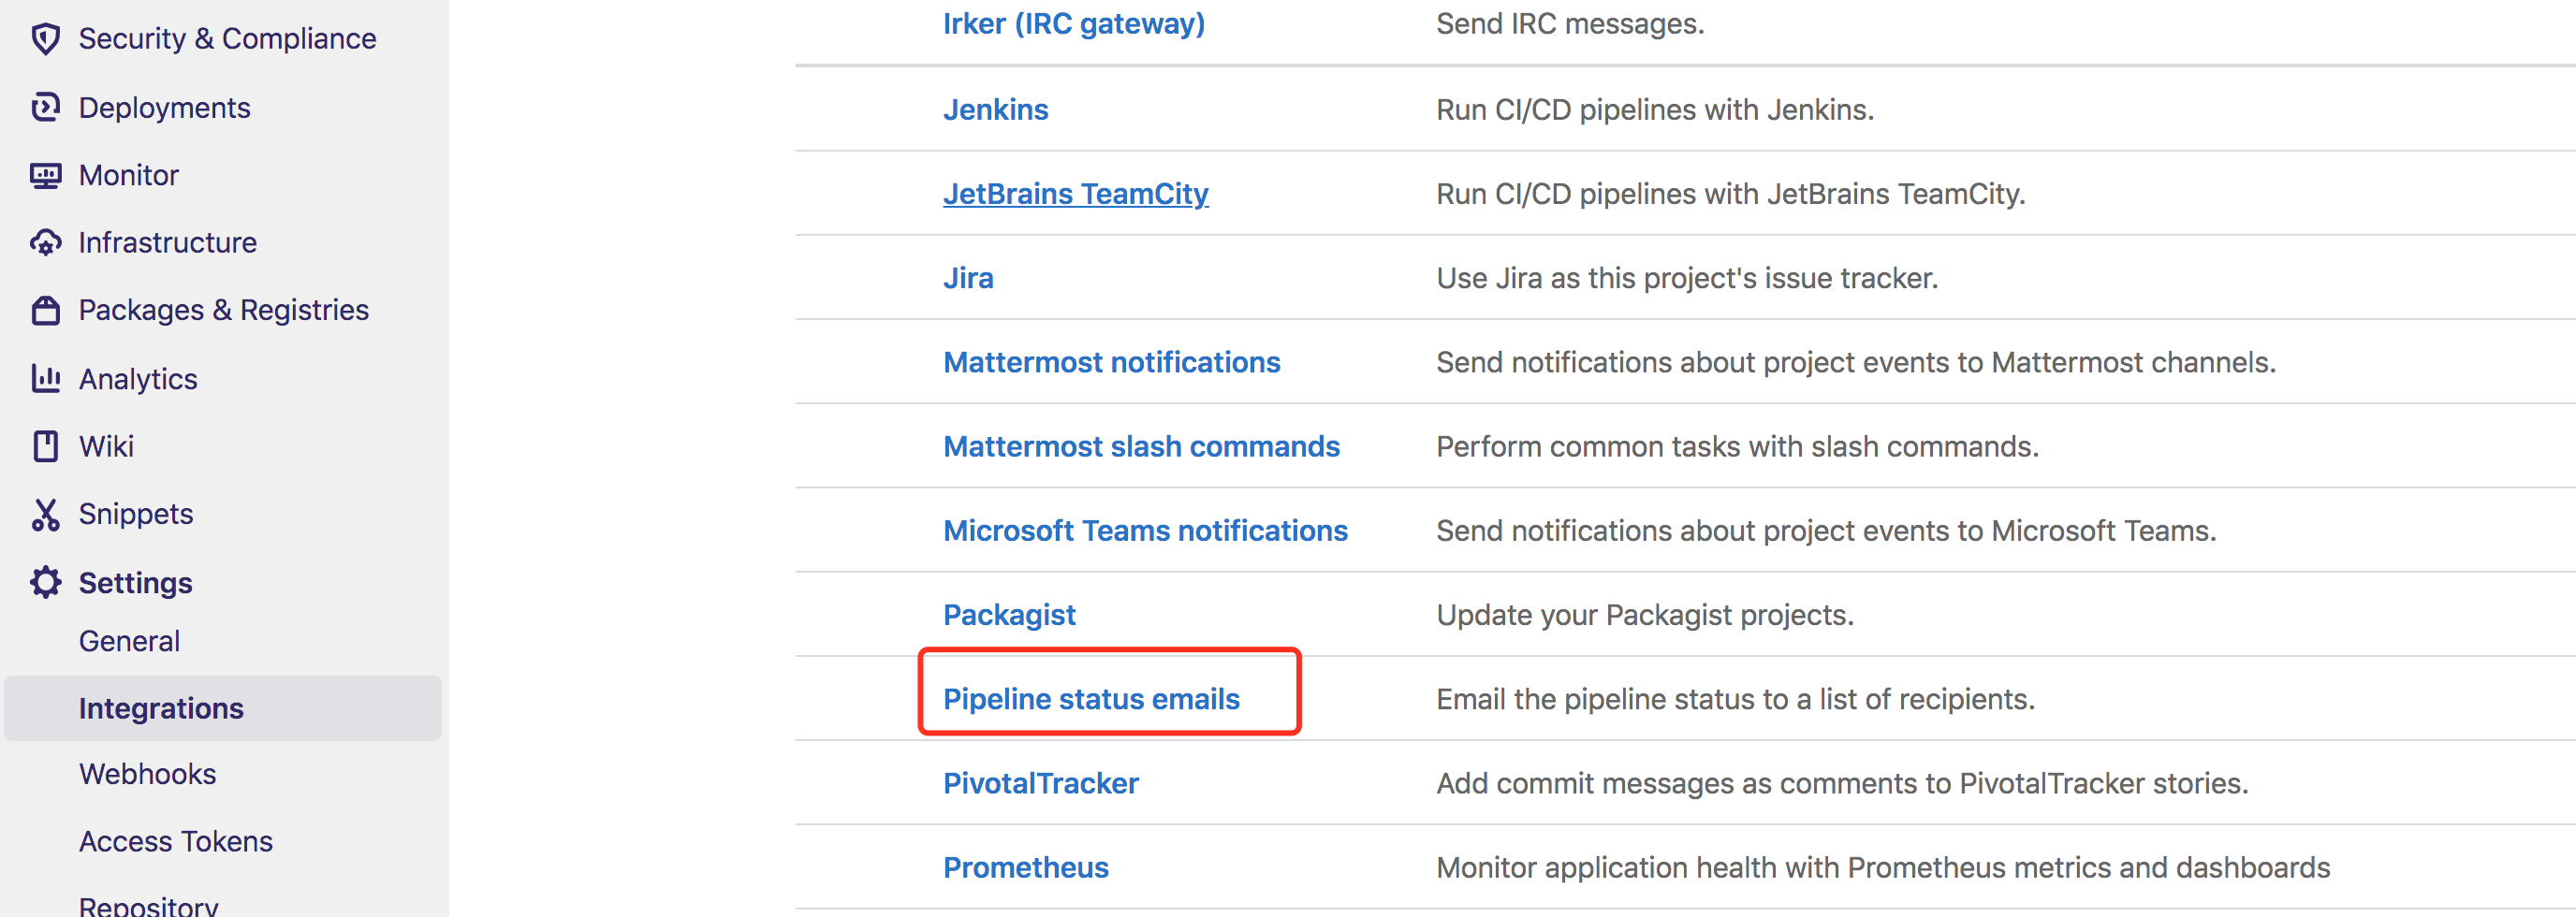The image size is (2576, 917).
Task: Click the Infrastructure cloud icon
Action: (x=45, y=243)
